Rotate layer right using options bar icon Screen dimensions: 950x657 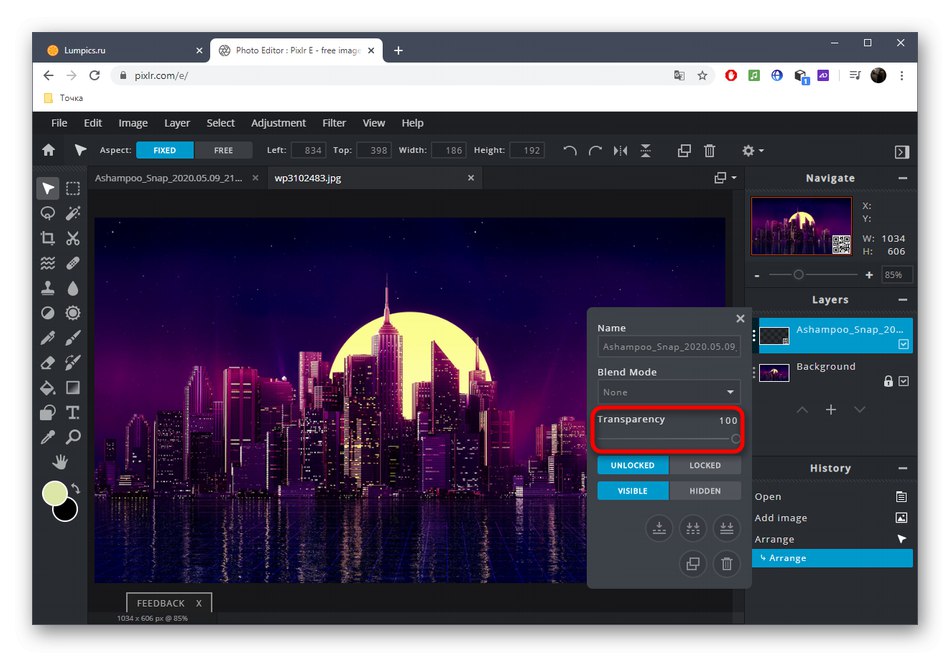pos(595,150)
